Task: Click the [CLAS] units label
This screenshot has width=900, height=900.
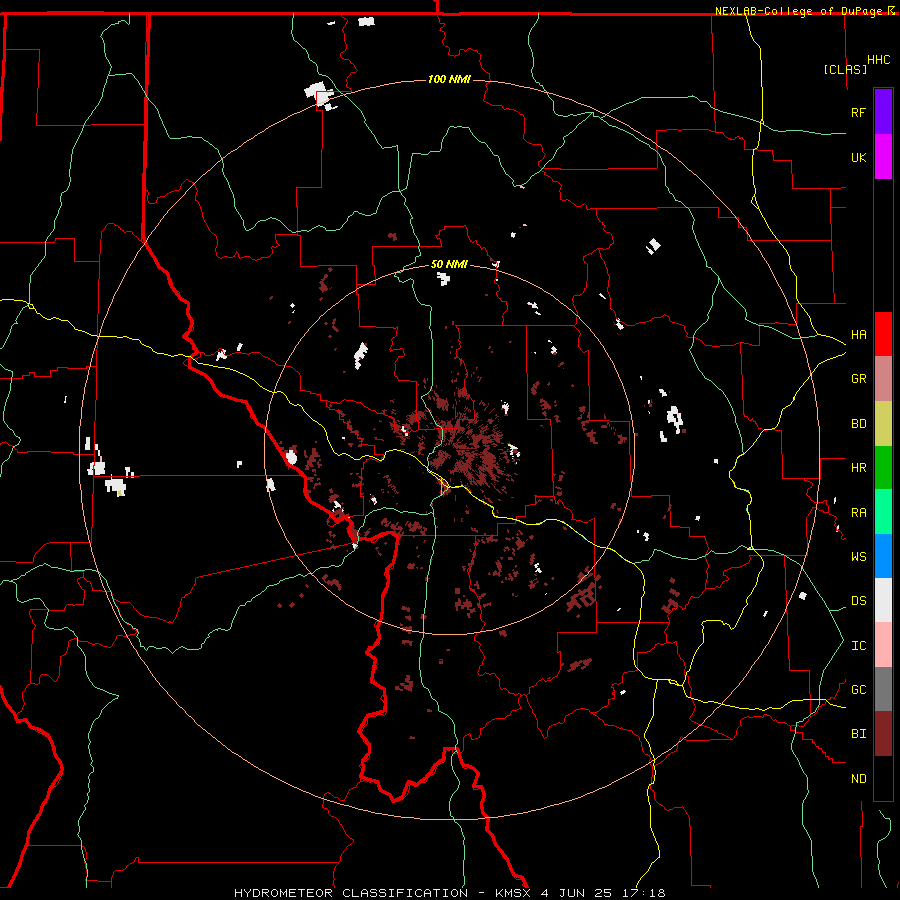Action: click(x=845, y=69)
